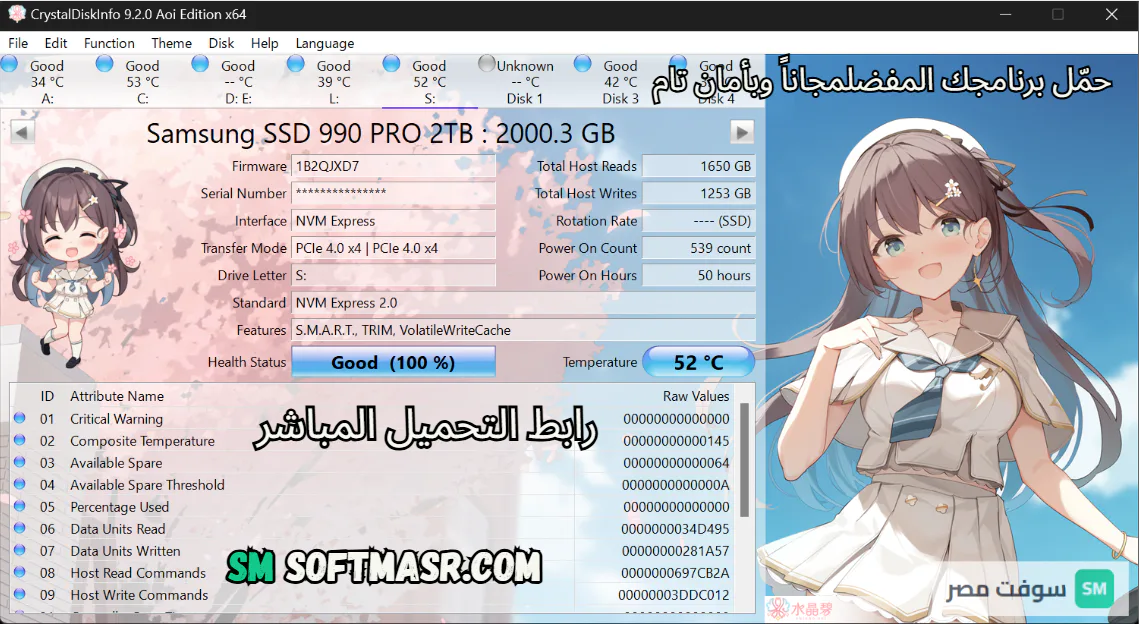Select the Disk 3 status orb

tap(583, 64)
